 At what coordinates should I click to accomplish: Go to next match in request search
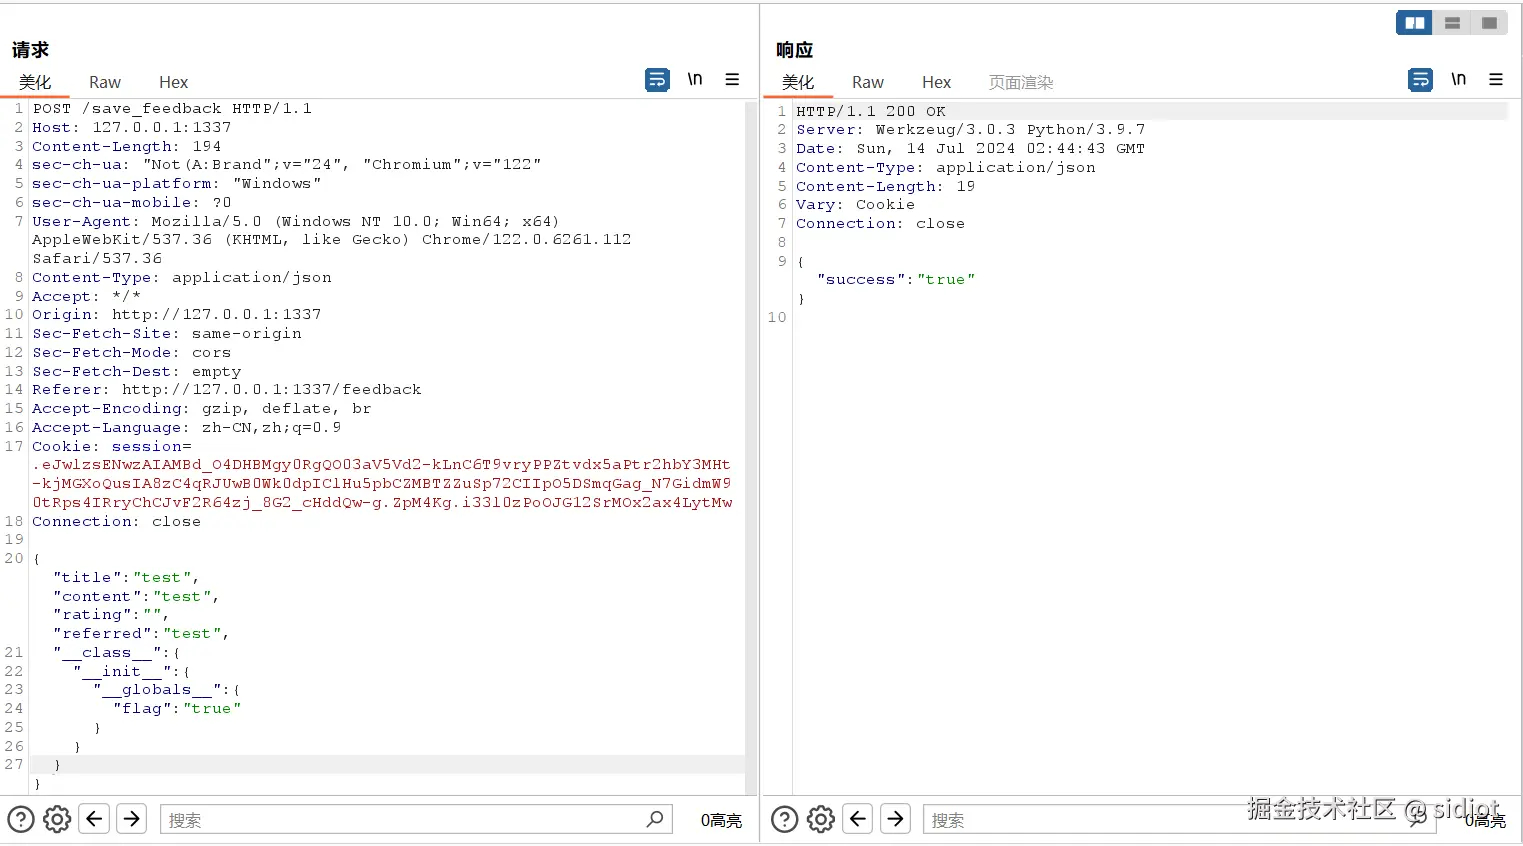pyautogui.click(x=132, y=819)
